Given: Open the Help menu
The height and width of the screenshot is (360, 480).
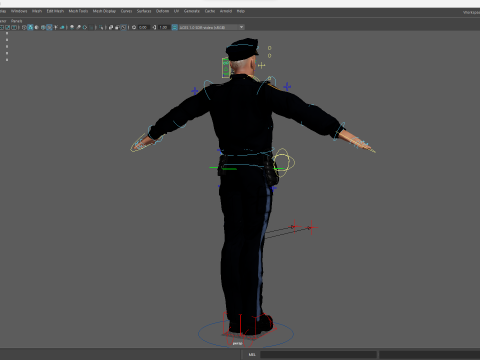Looking at the screenshot, I should (x=241, y=11).
